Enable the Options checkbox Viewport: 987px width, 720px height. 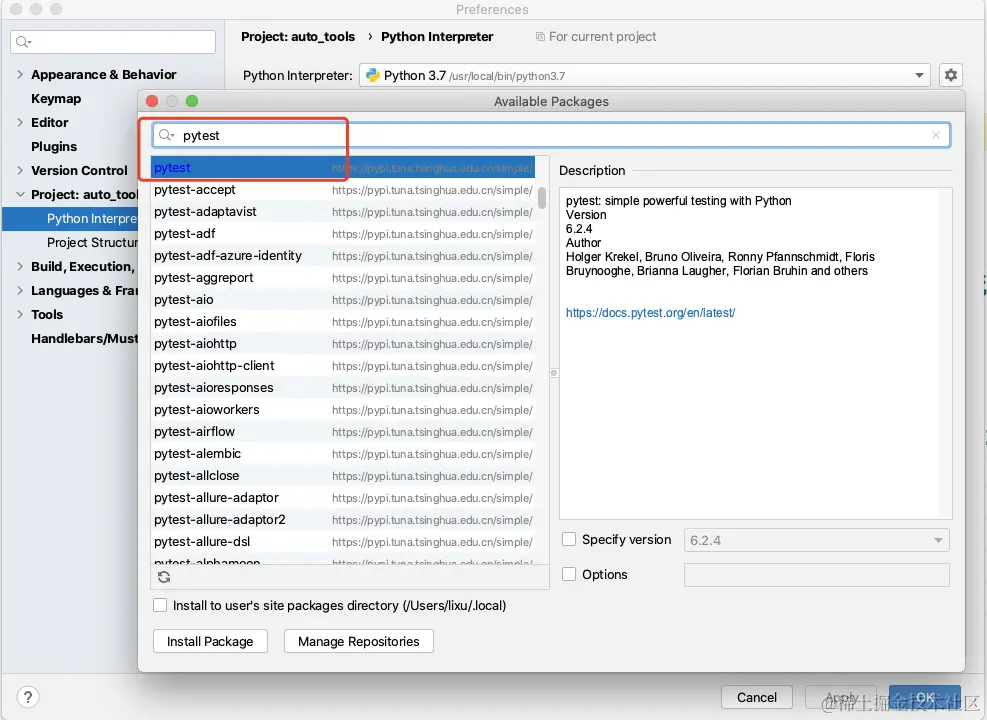(x=569, y=574)
